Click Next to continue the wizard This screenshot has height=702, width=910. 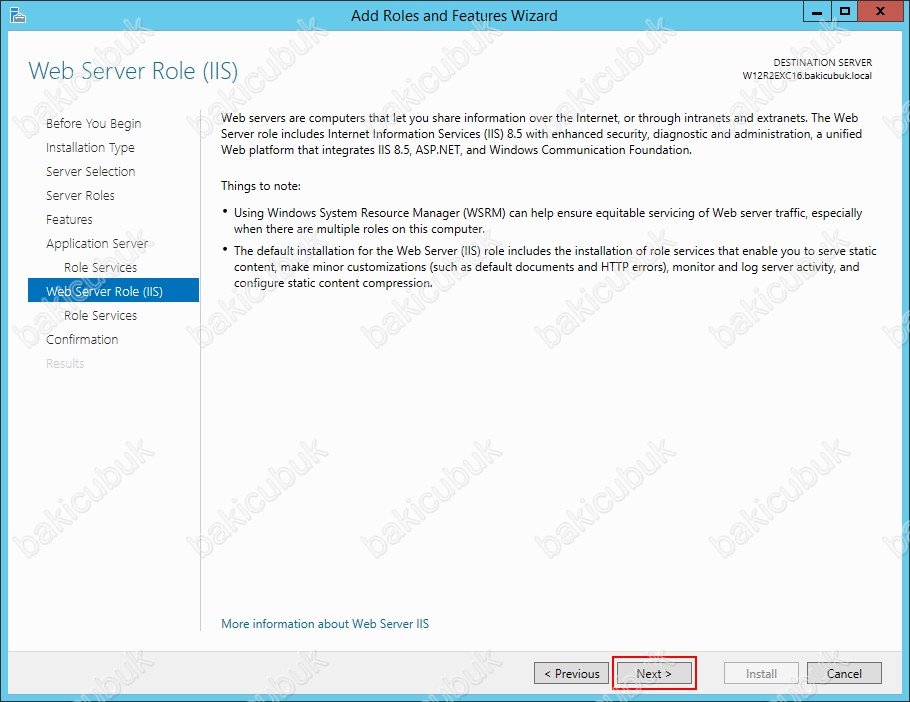(654, 673)
